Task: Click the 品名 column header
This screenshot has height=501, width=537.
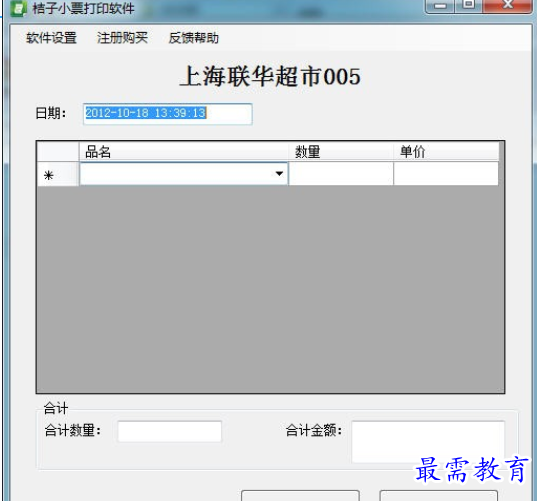Action: coord(184,151)
